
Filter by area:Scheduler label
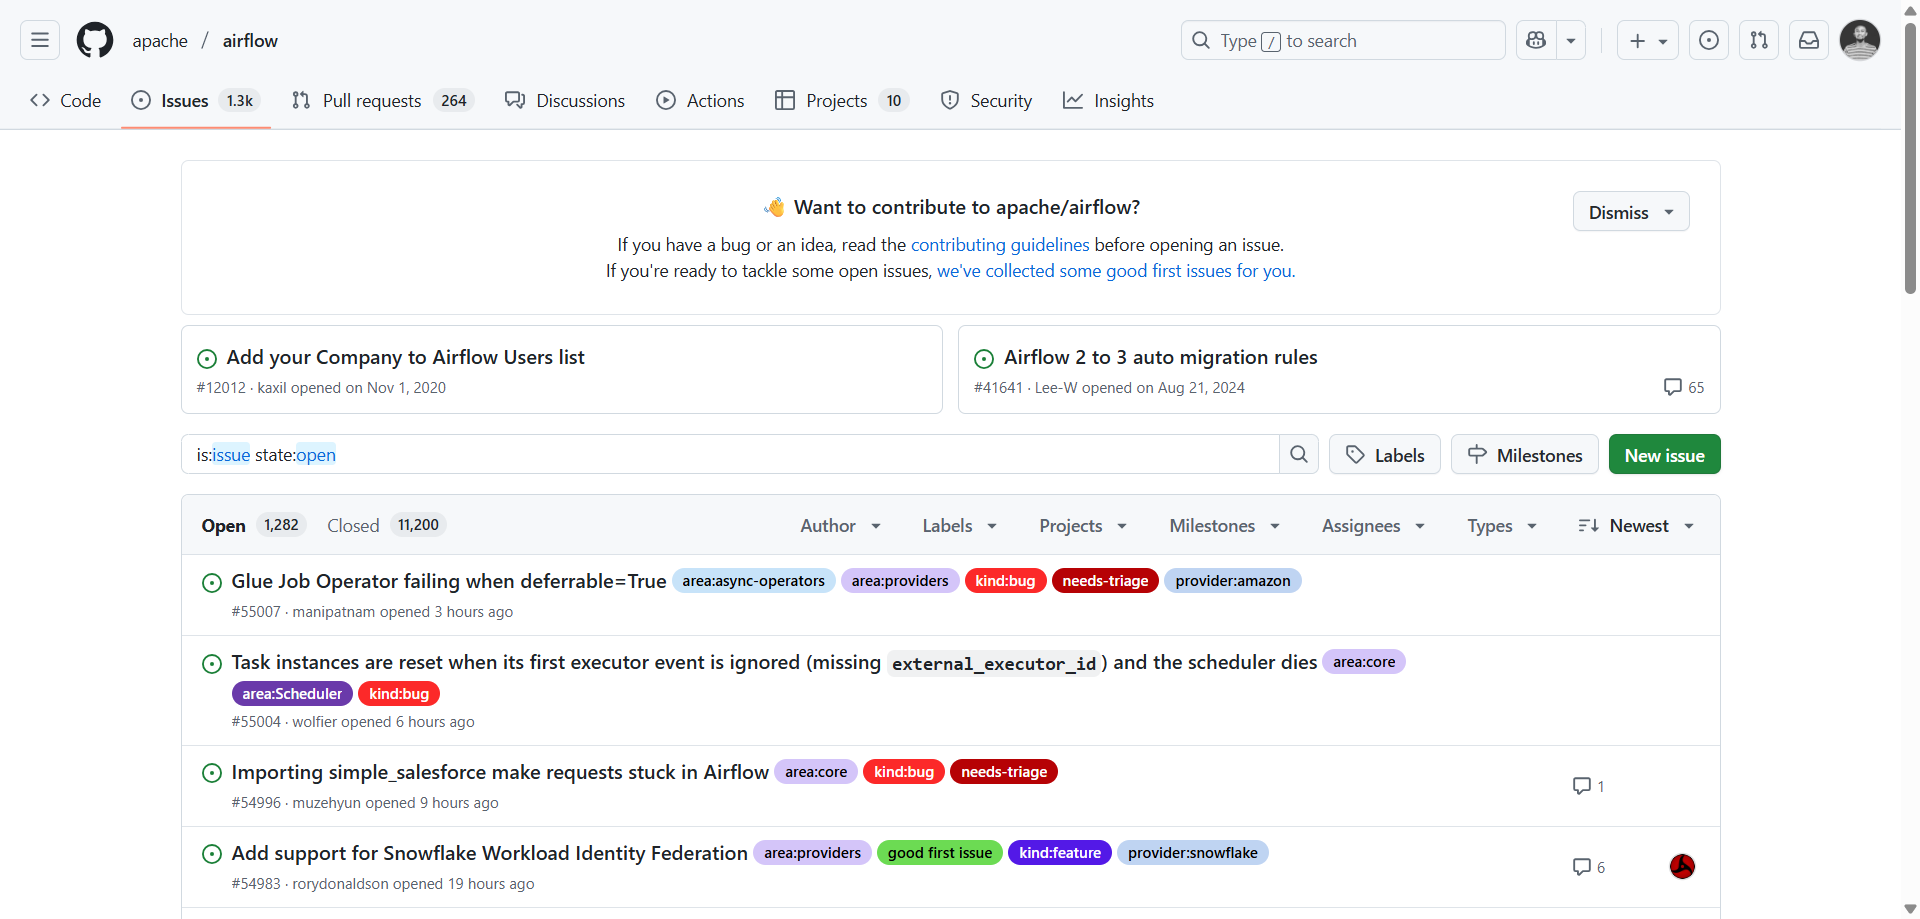click(292, 694)
